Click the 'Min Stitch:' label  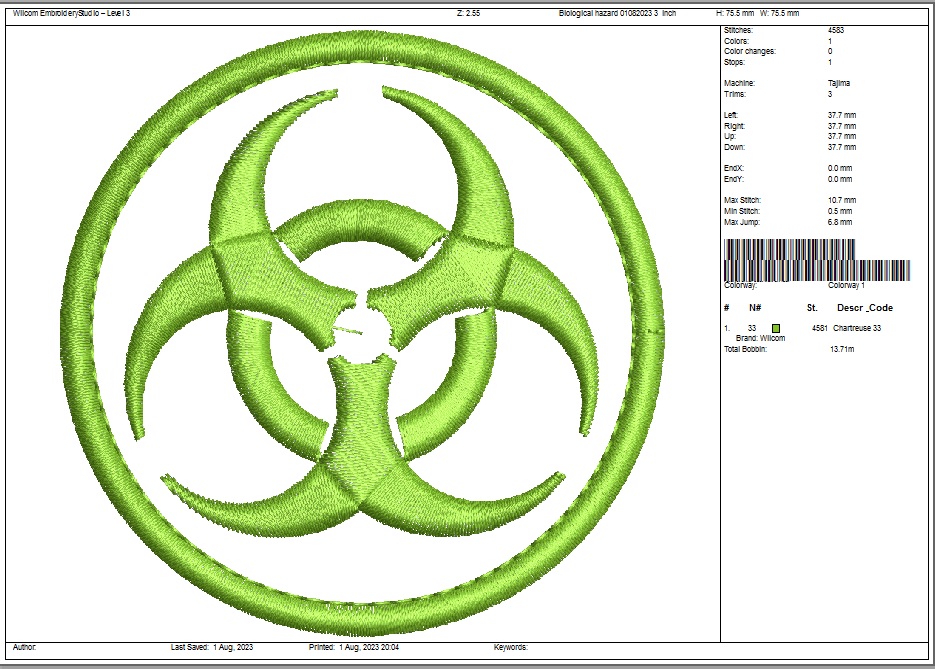click(x=742, y=211)
